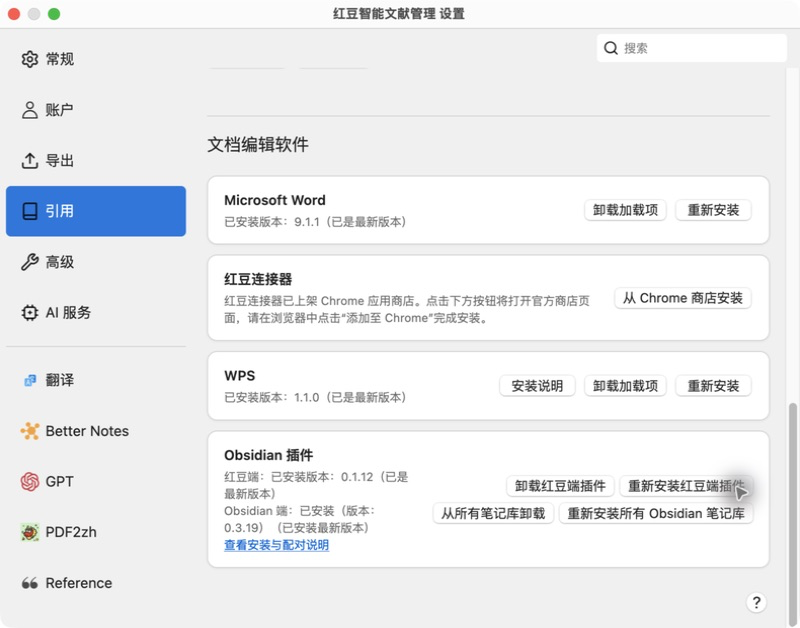Viewport: 800px width, 628px height.
Task: Click 从所有笔记库卸载 button
Action: (493, 513)
